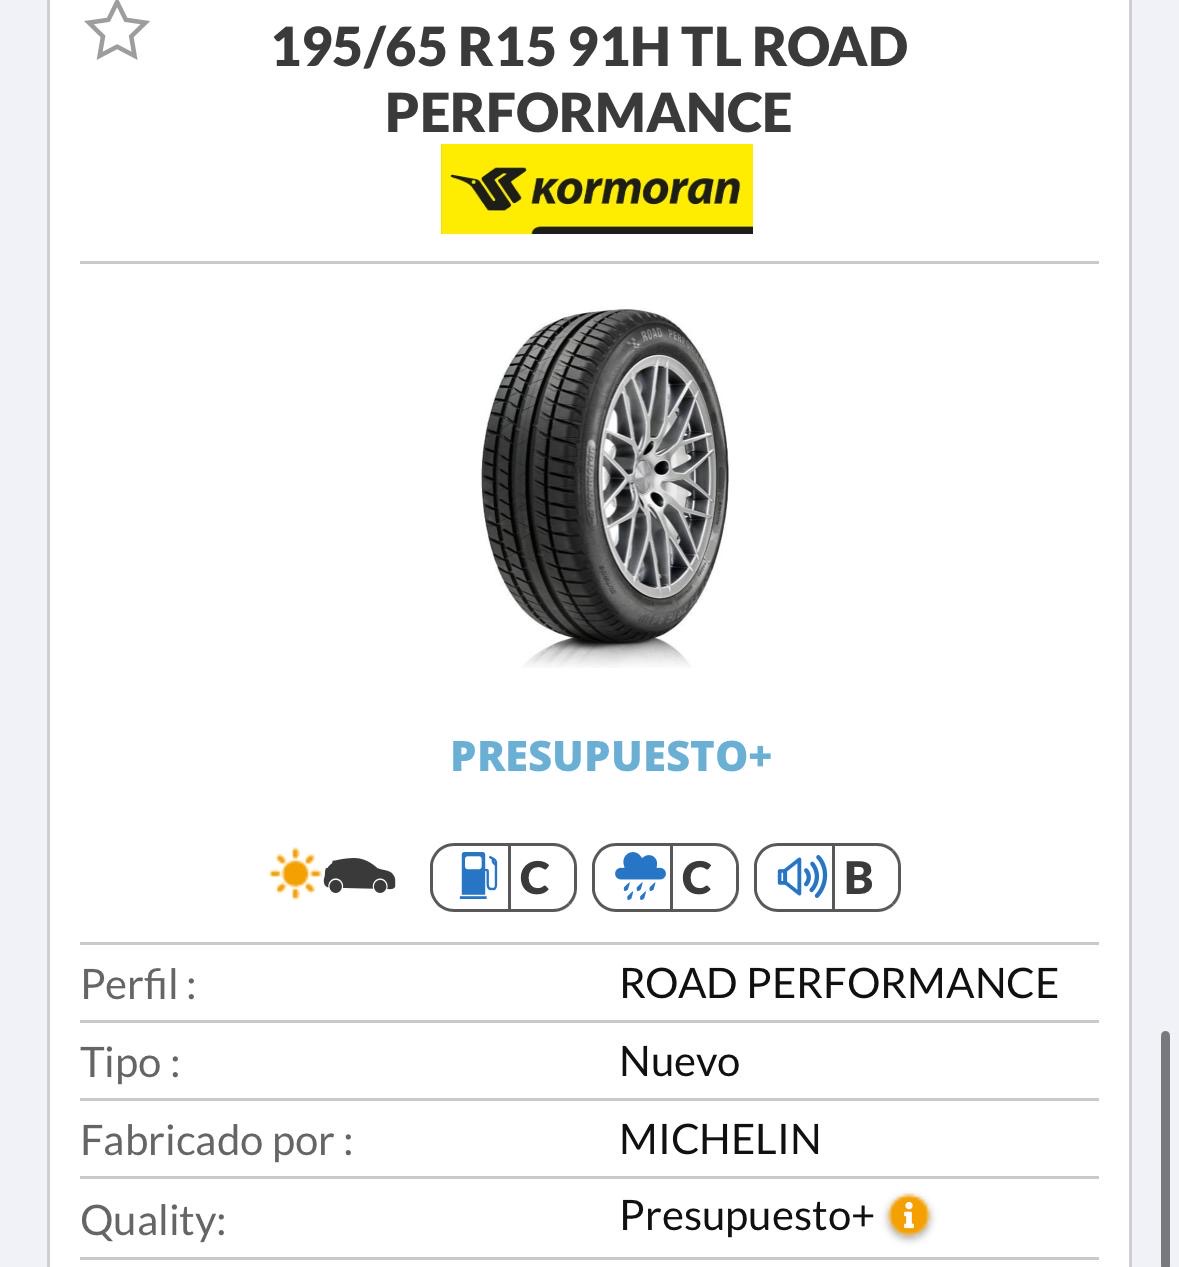Screen dimensions: 1179x1267
Task: Open the Kormoran tire product image
Action: (605, 487)
